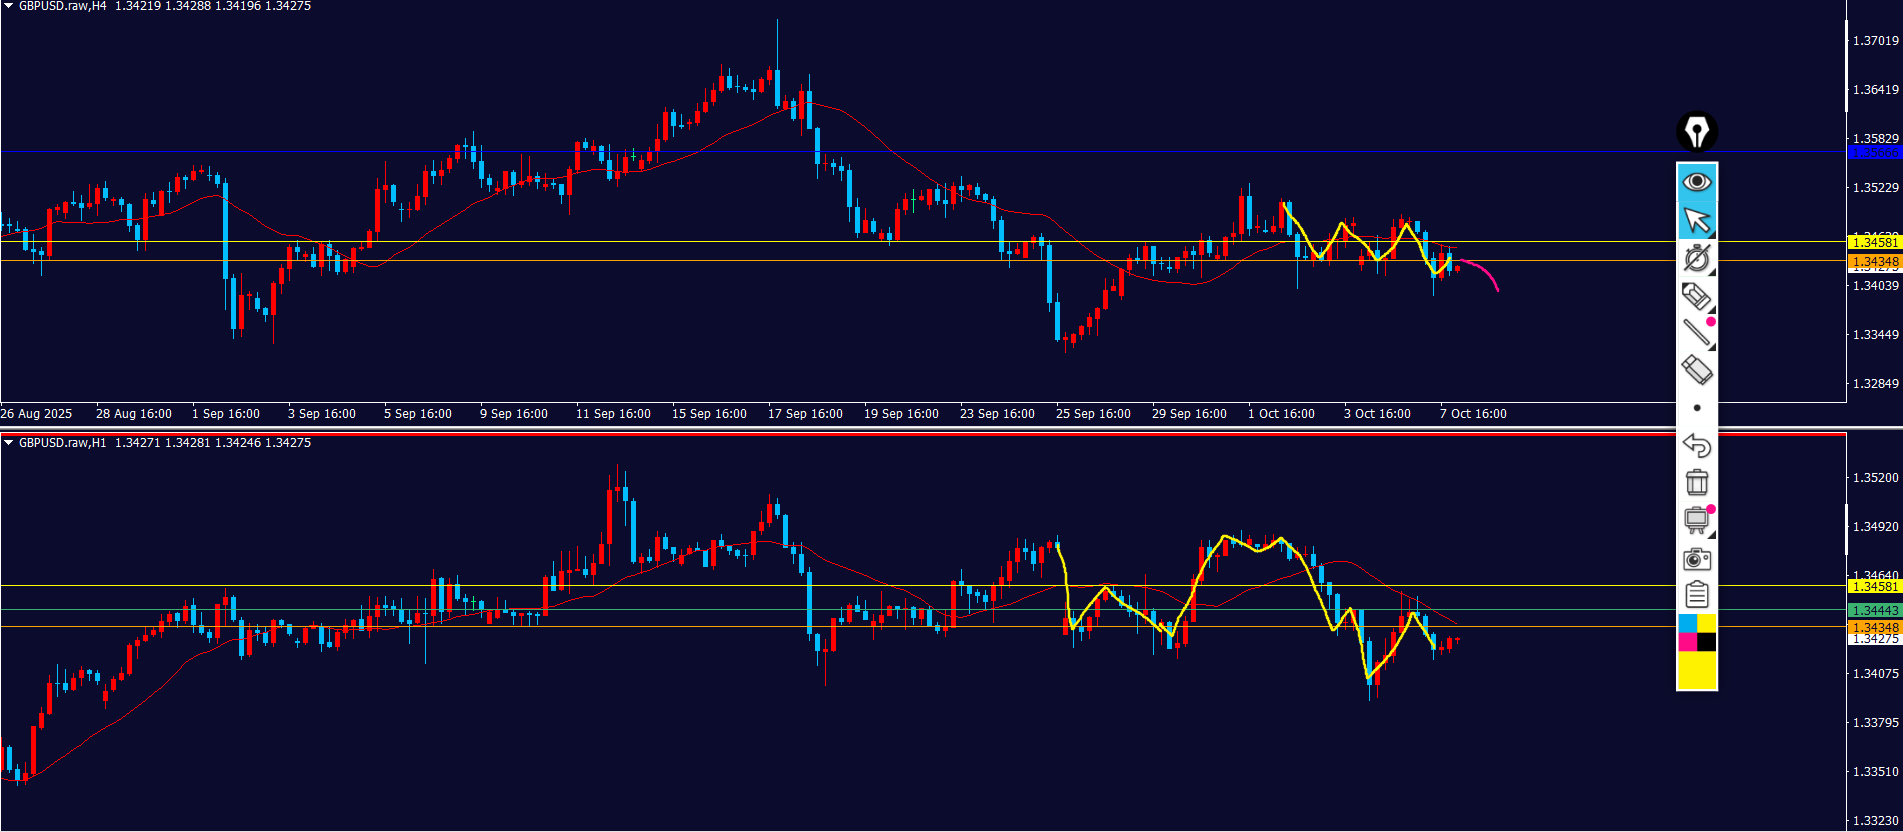Undo the last drawing stroke

(1696, 445)
